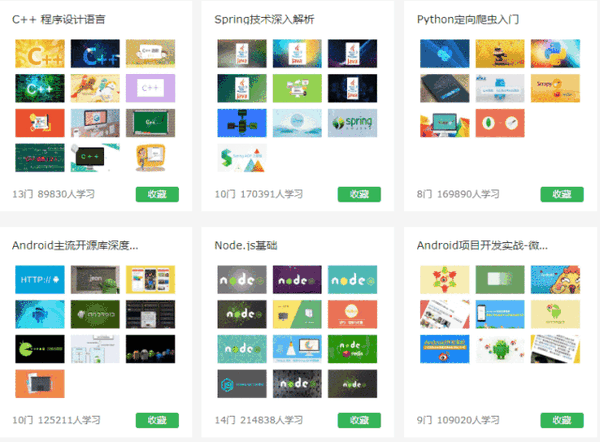This screenshot has width=600, height=442.
Task: Select the dark blue C++ thumbnail
Action: [x=95, y=54]
